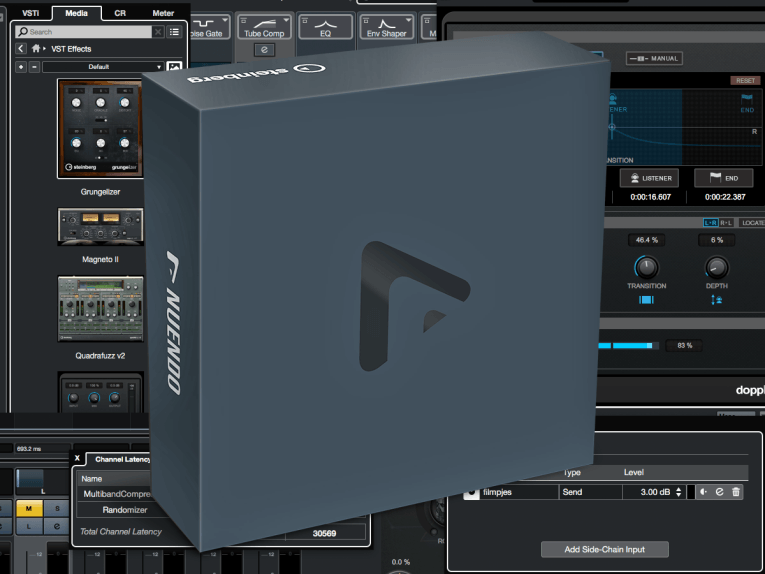Click the media Search field
Viewport: 765px width, 574px height.
click(x=83, y=32)
